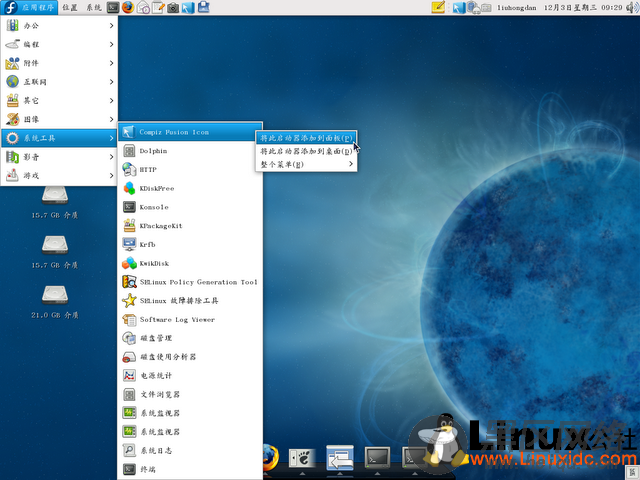Open KwikDisk from the menu
Viewport: 640px width, 480px height.
coord(190,264)
